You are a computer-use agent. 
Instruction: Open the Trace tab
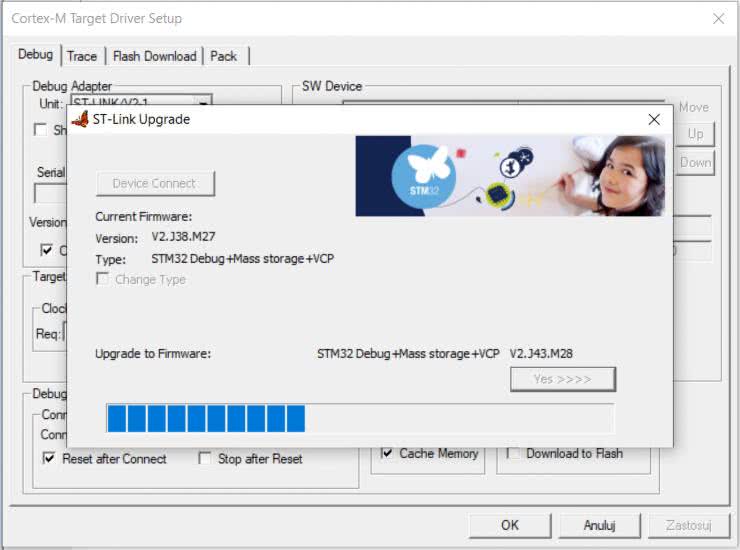point(82,56)
